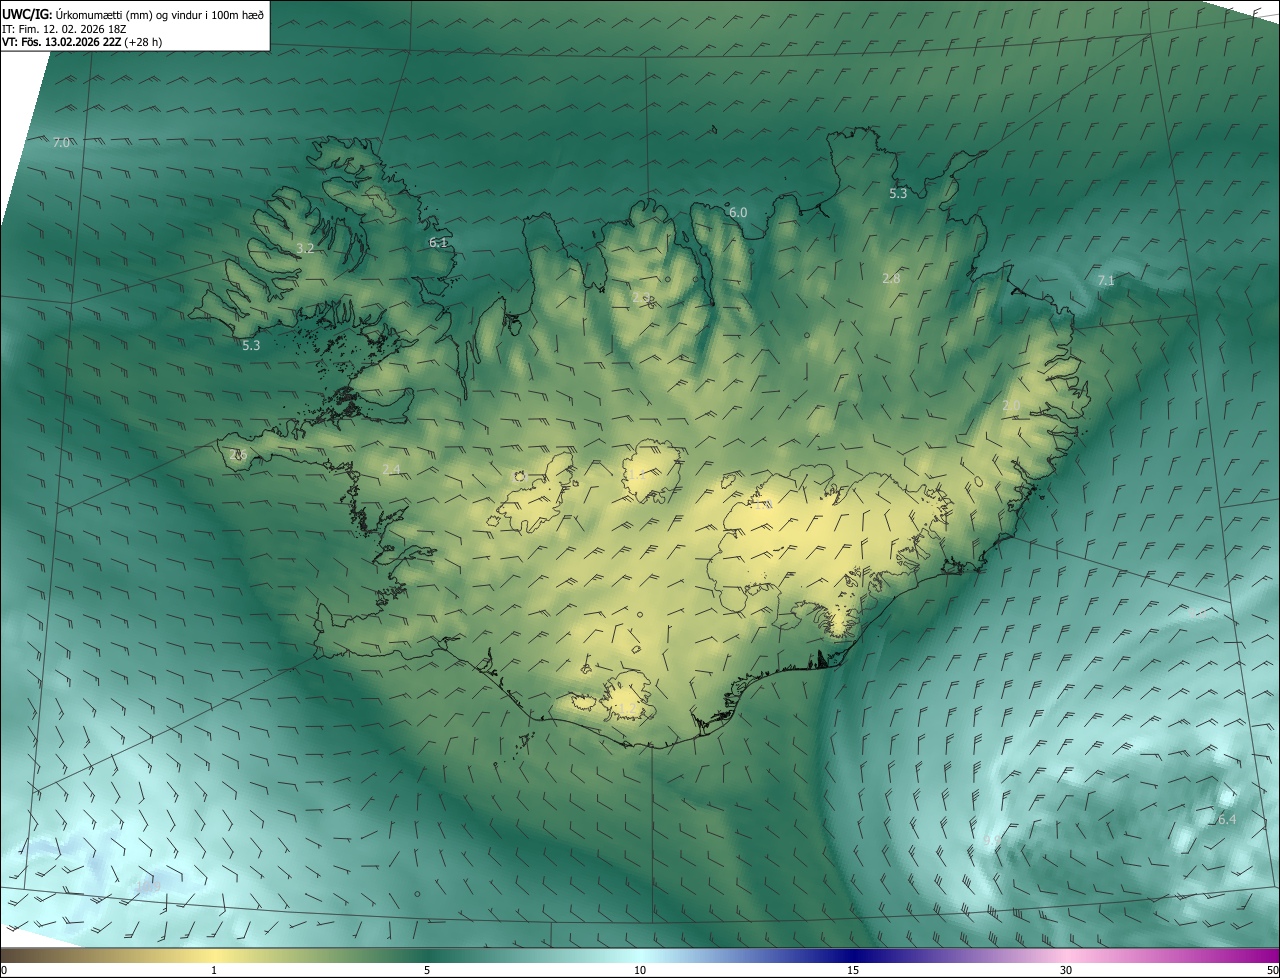Viewport: 1280px width, 978px height.
Task: Click the 6.4 value in the southeast ocean
Action: (x=1227, y=820)
